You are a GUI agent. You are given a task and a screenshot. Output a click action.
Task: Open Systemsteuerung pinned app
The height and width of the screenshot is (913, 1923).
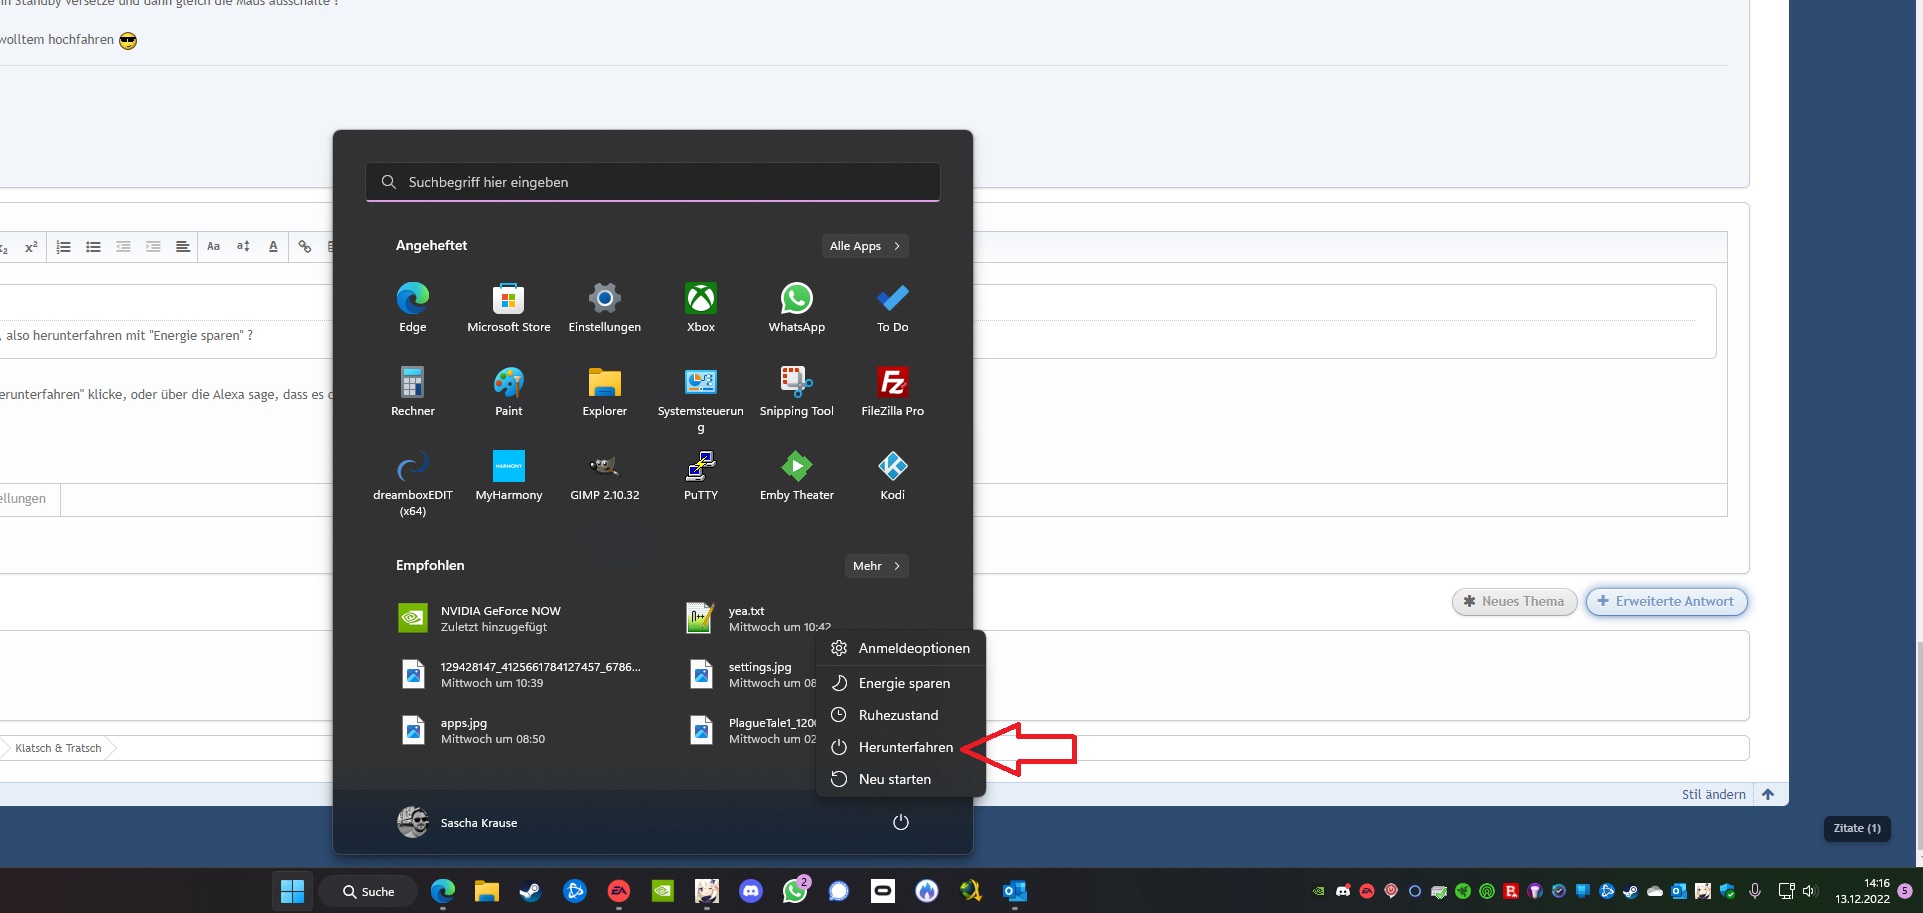tap(700, 399)
